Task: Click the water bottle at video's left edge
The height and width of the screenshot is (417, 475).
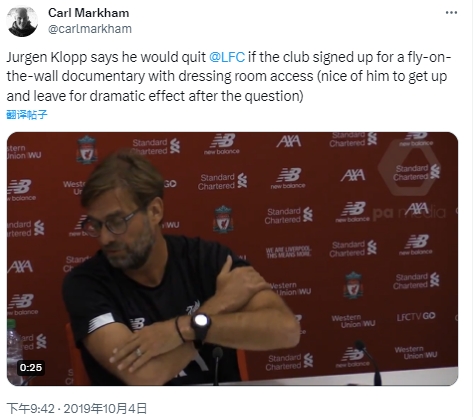Action: tap(13, 352)
